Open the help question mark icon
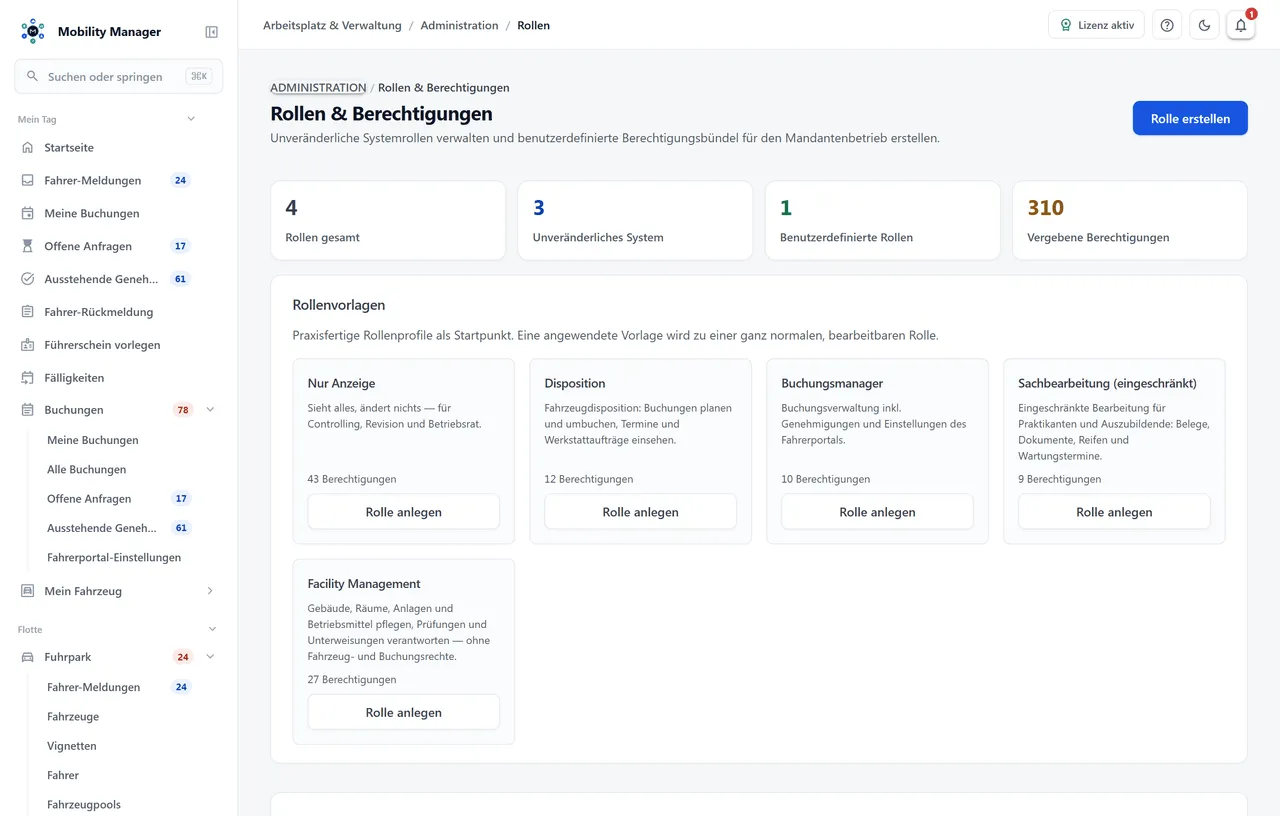This screenshot has height=816, width=1280. click(1167, 25)
